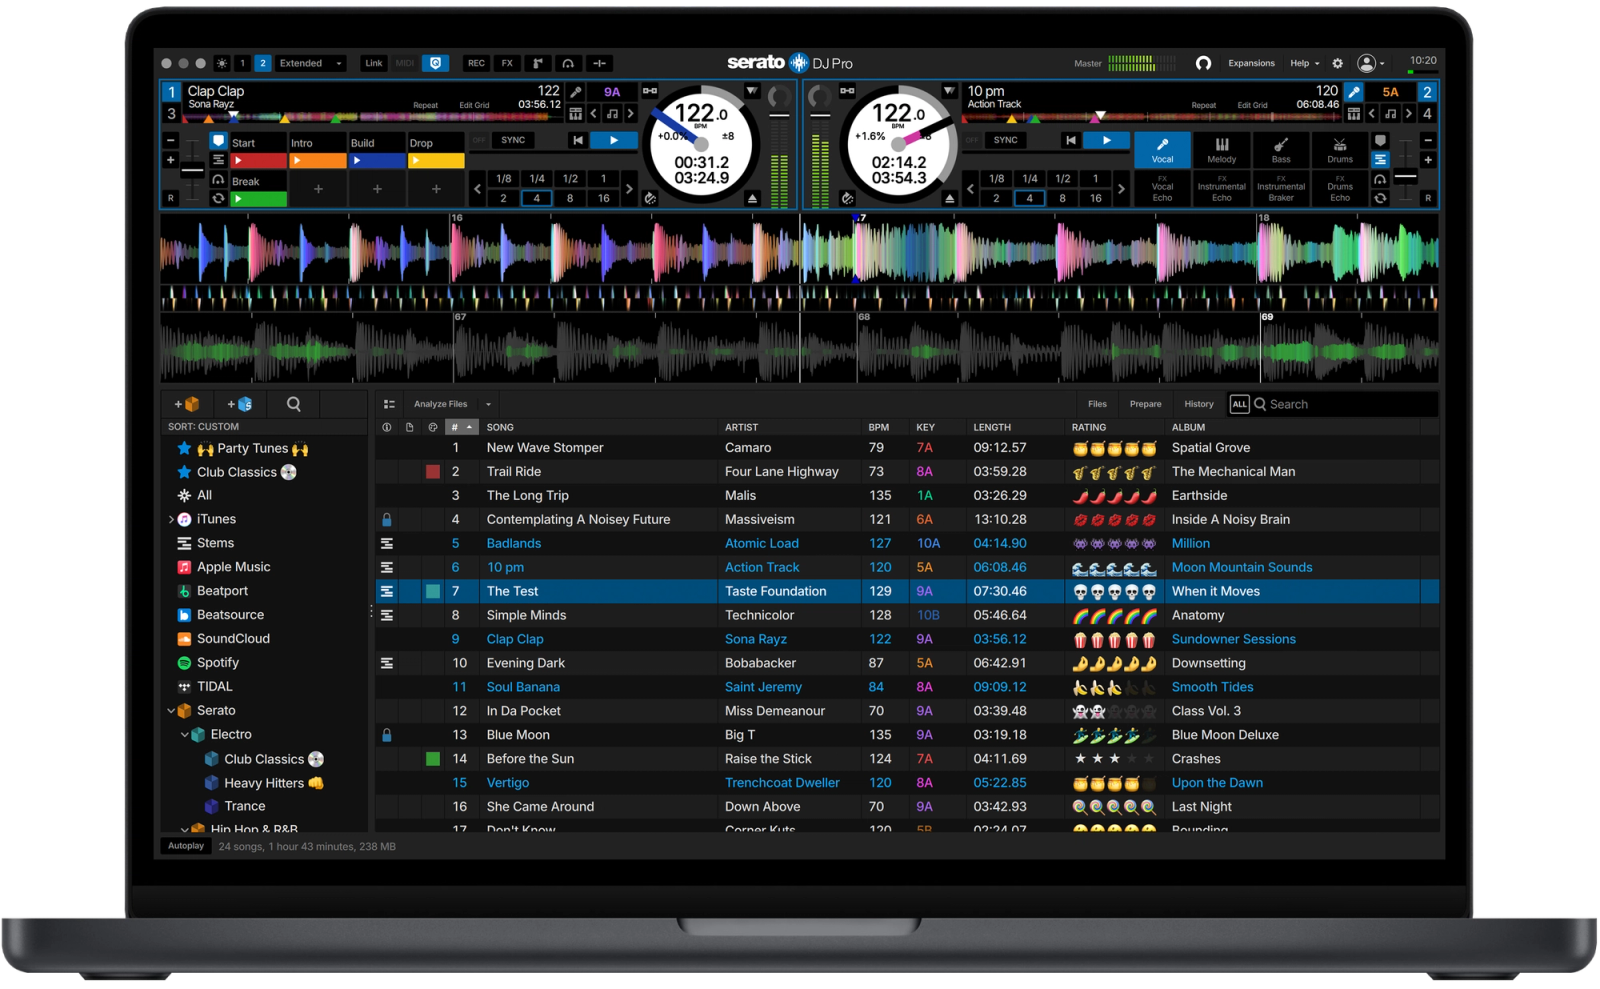
Task: Switch to the Prepare panel
Action: coord(1145,404)
